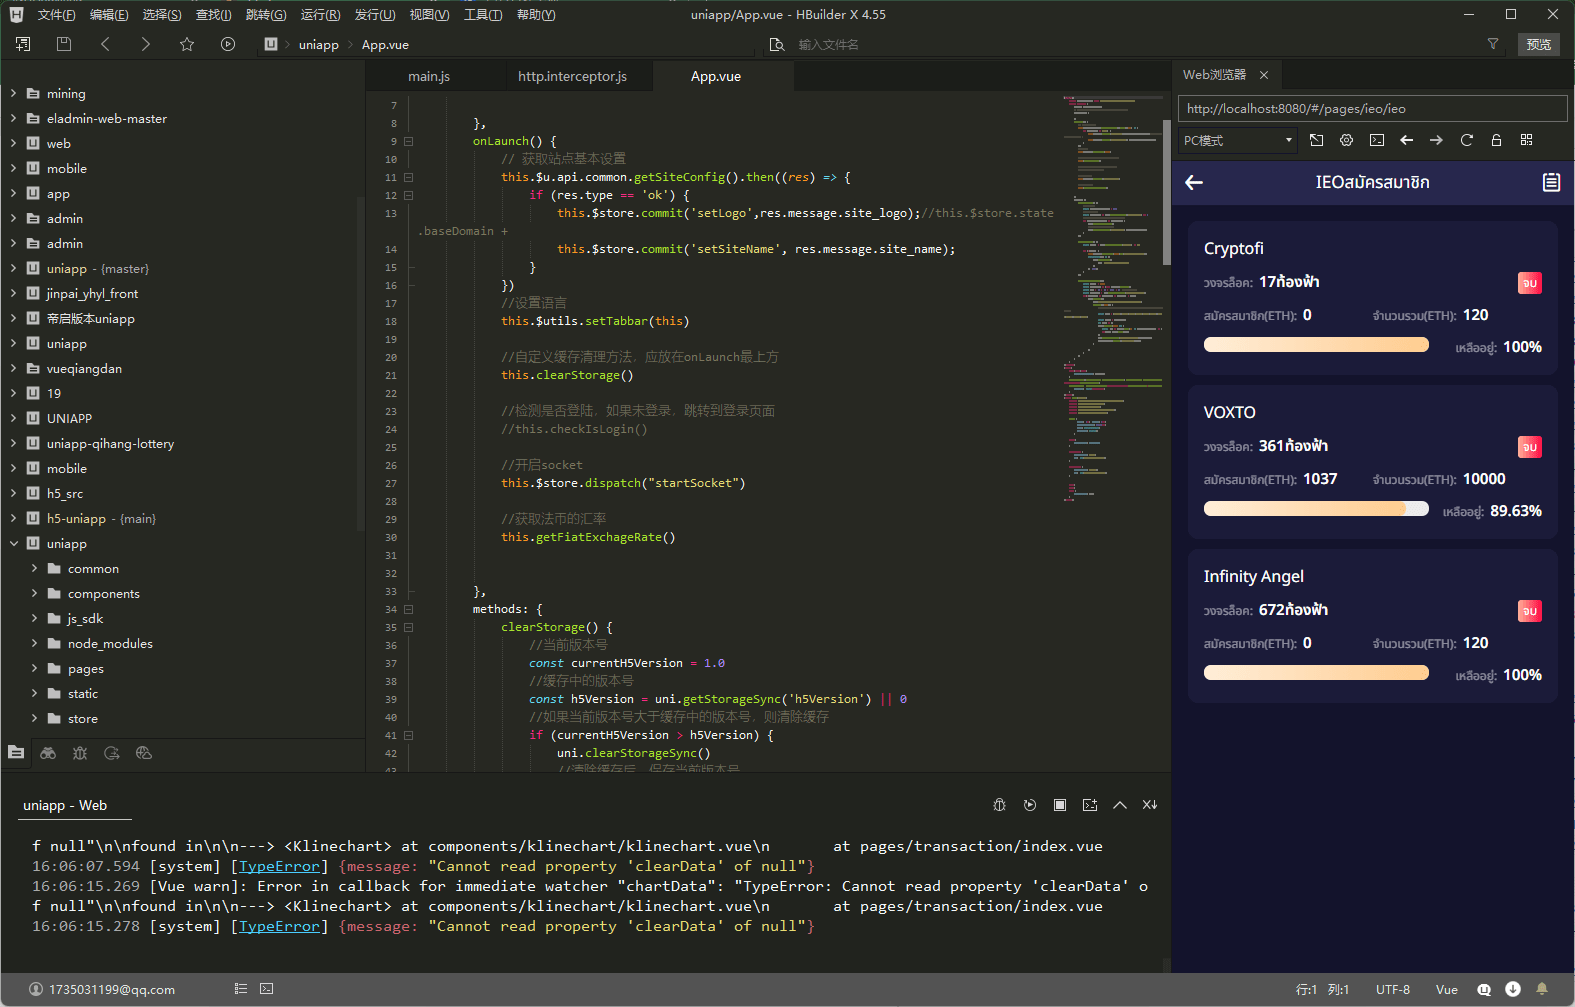The image size is (1575, 1007).
Task: Click the first TypeError link in console
Action: (279, 866)
